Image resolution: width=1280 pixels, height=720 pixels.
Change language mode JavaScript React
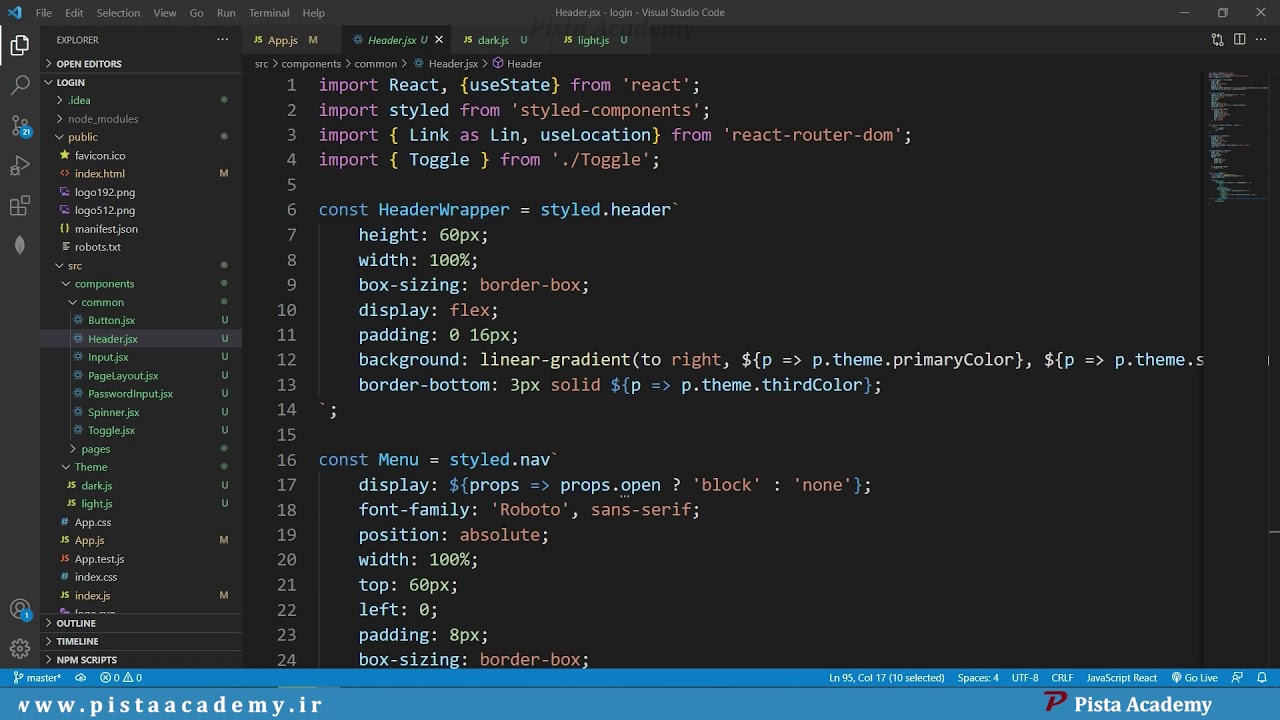(1122, 678)
